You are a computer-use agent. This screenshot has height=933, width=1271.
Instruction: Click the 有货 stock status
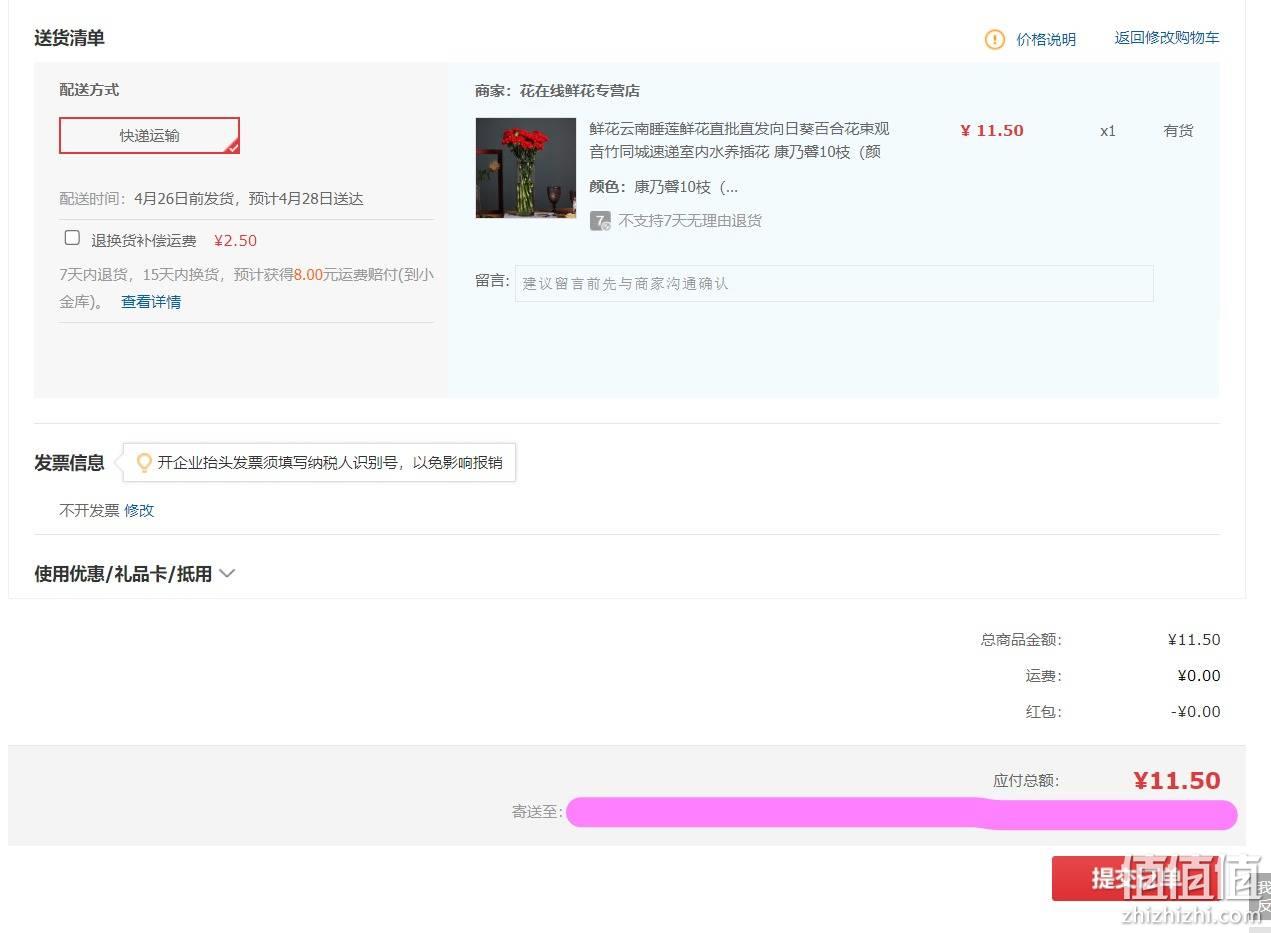click(1178, 130)
